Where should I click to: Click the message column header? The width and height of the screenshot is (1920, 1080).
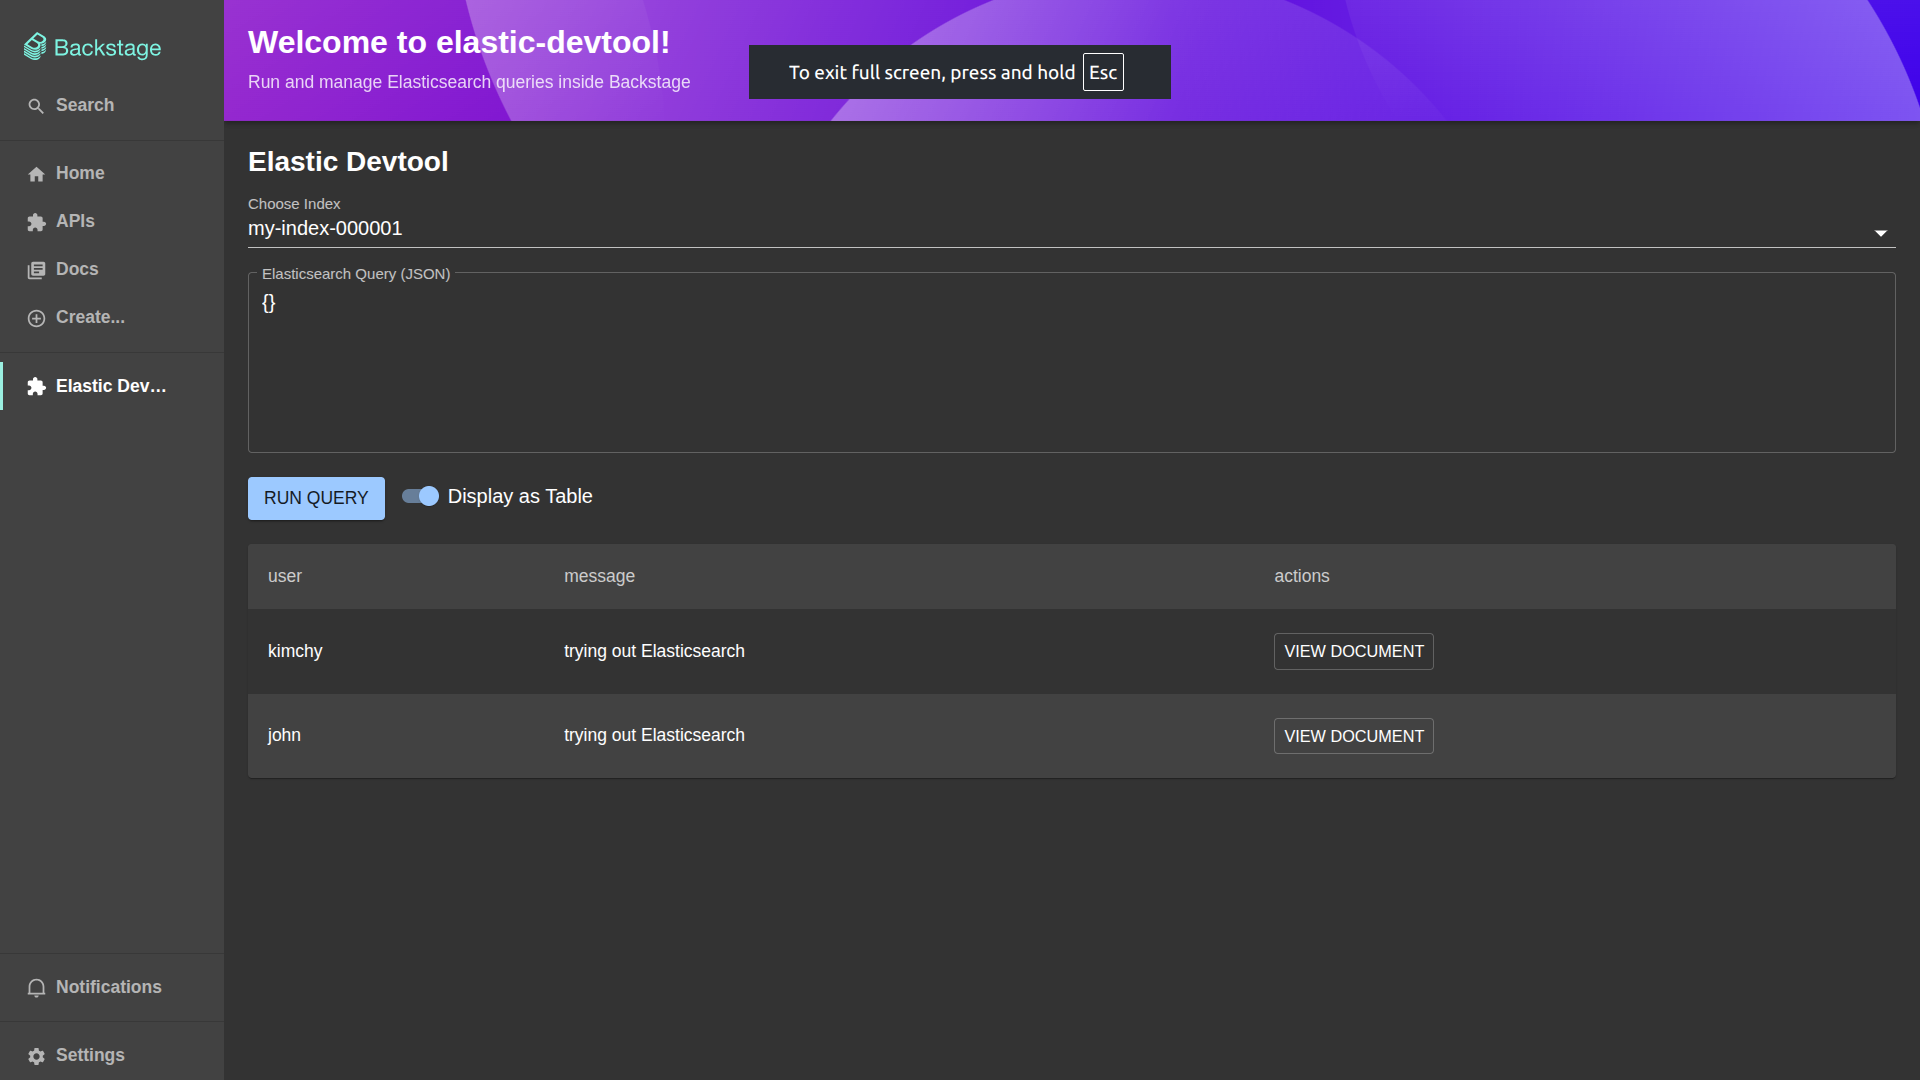click(x=599, y=576)
